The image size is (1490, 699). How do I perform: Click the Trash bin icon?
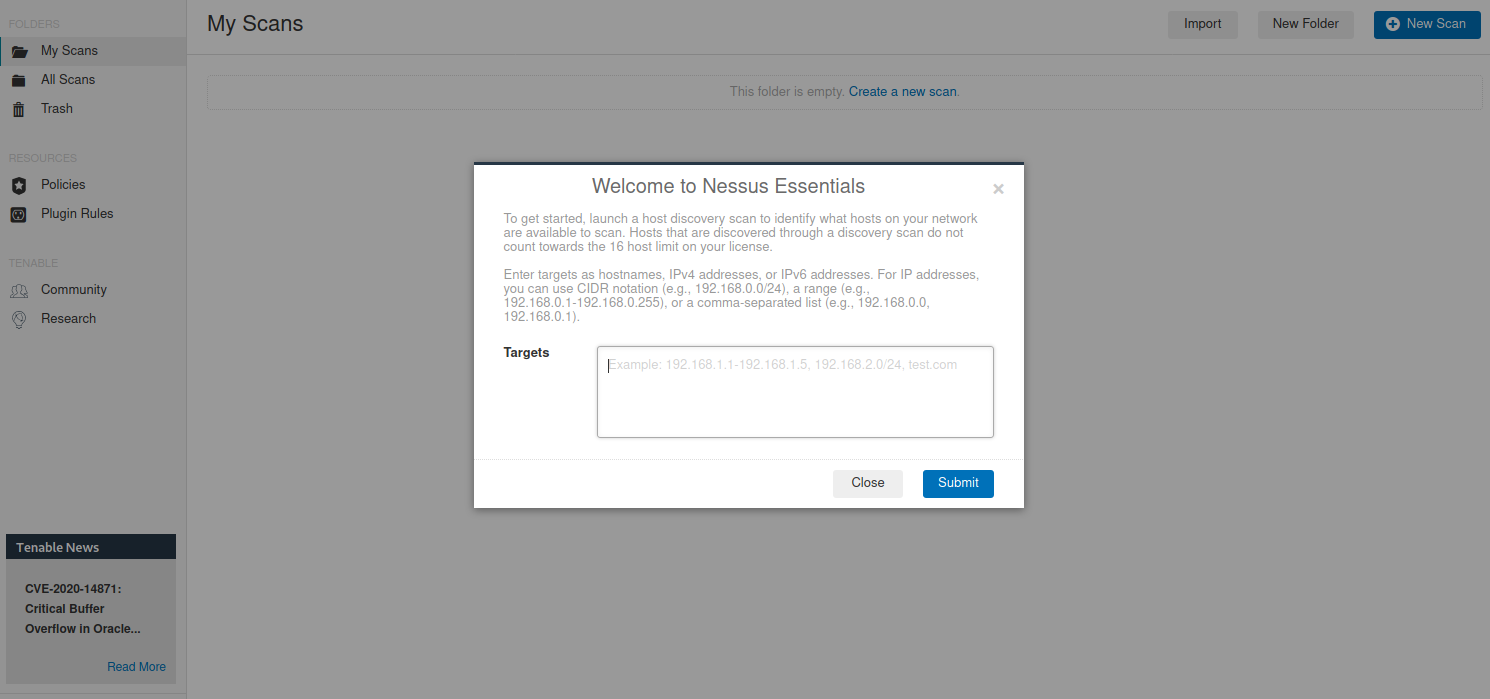(x=18, y=109)
